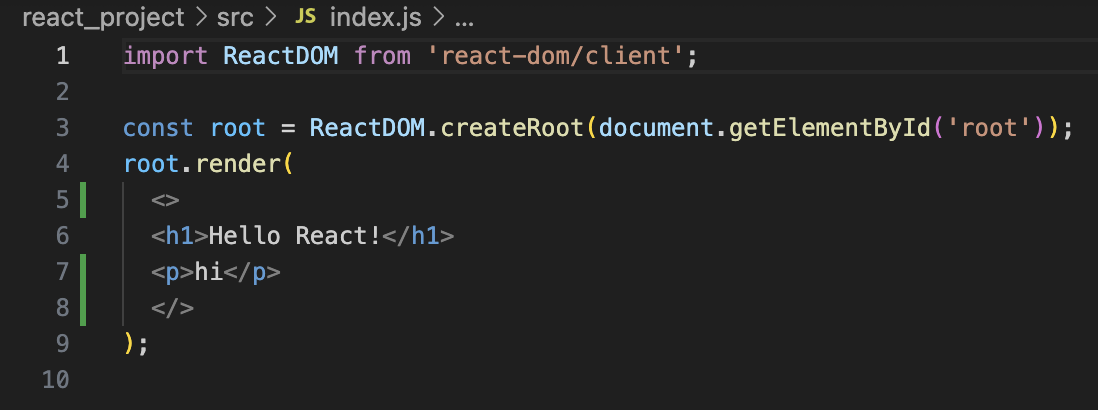
Task: Open the breadcrumb ellipsis symbol list
Action: (x=464, y=19)
